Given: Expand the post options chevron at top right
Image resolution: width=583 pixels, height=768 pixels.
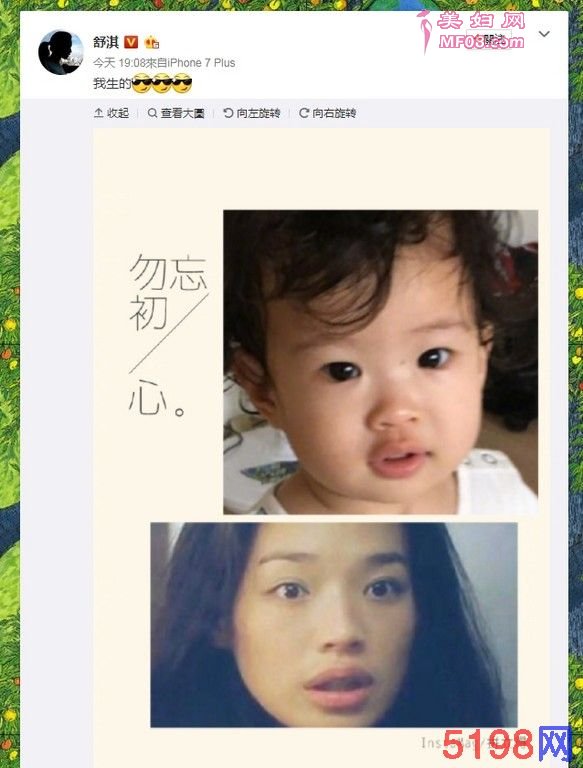Looking at the screenshot, I should (544, 34).
